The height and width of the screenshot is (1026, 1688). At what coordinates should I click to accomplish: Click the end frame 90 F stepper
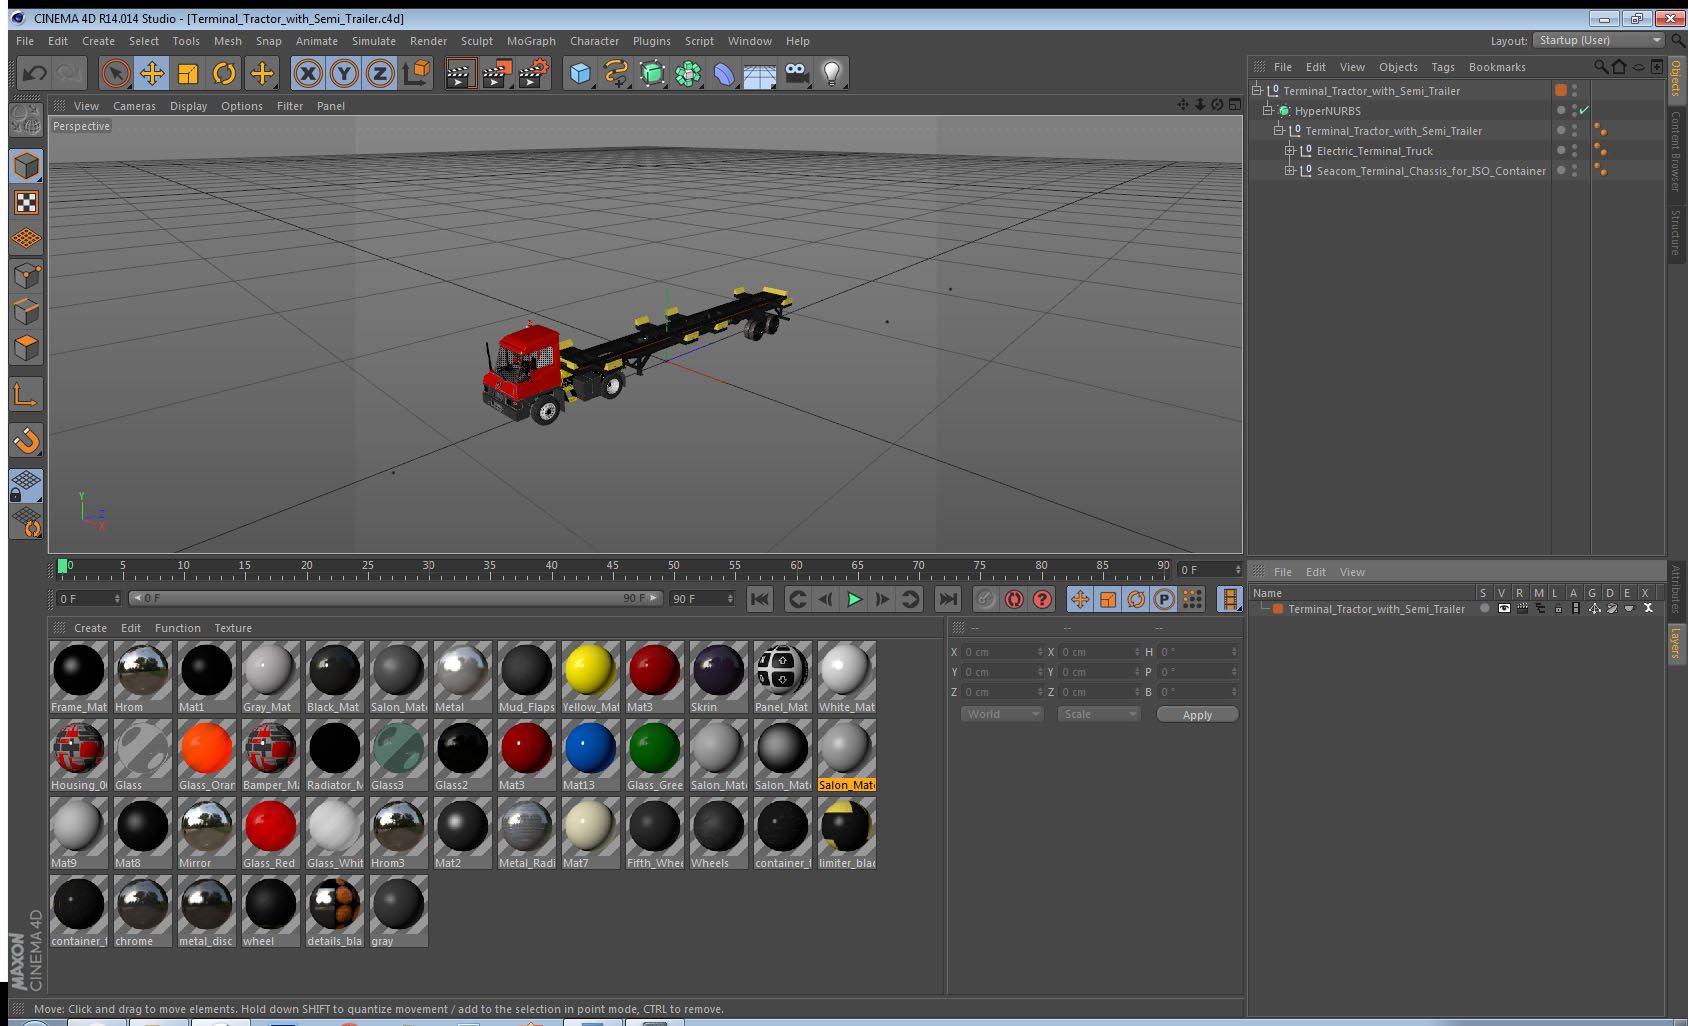730,599
